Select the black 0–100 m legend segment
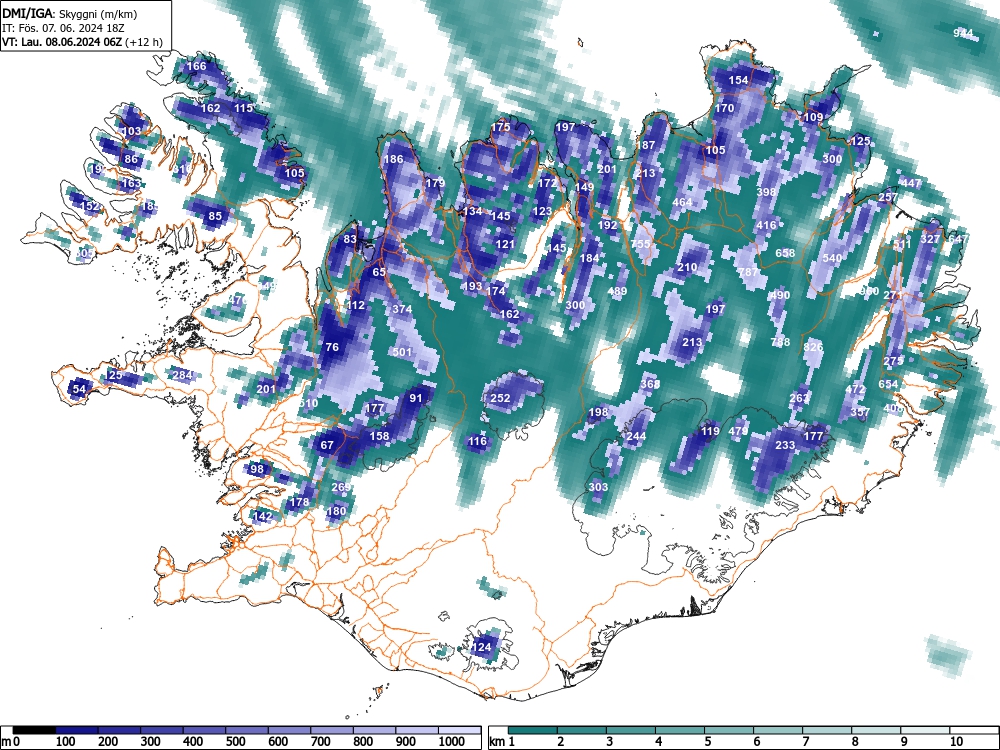The width and height of the screenshot is (1000, 750). coord(34,730)
